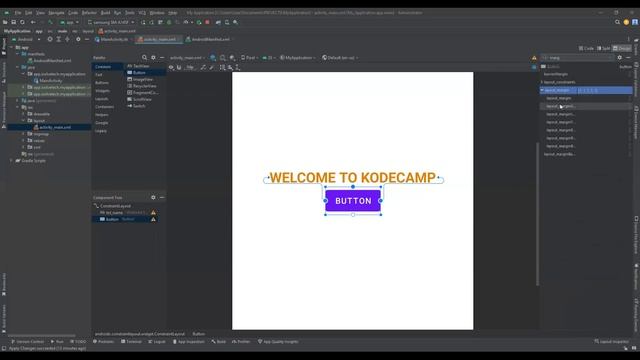
Task: Pick TextView from the palette
Action: point(138,66)
